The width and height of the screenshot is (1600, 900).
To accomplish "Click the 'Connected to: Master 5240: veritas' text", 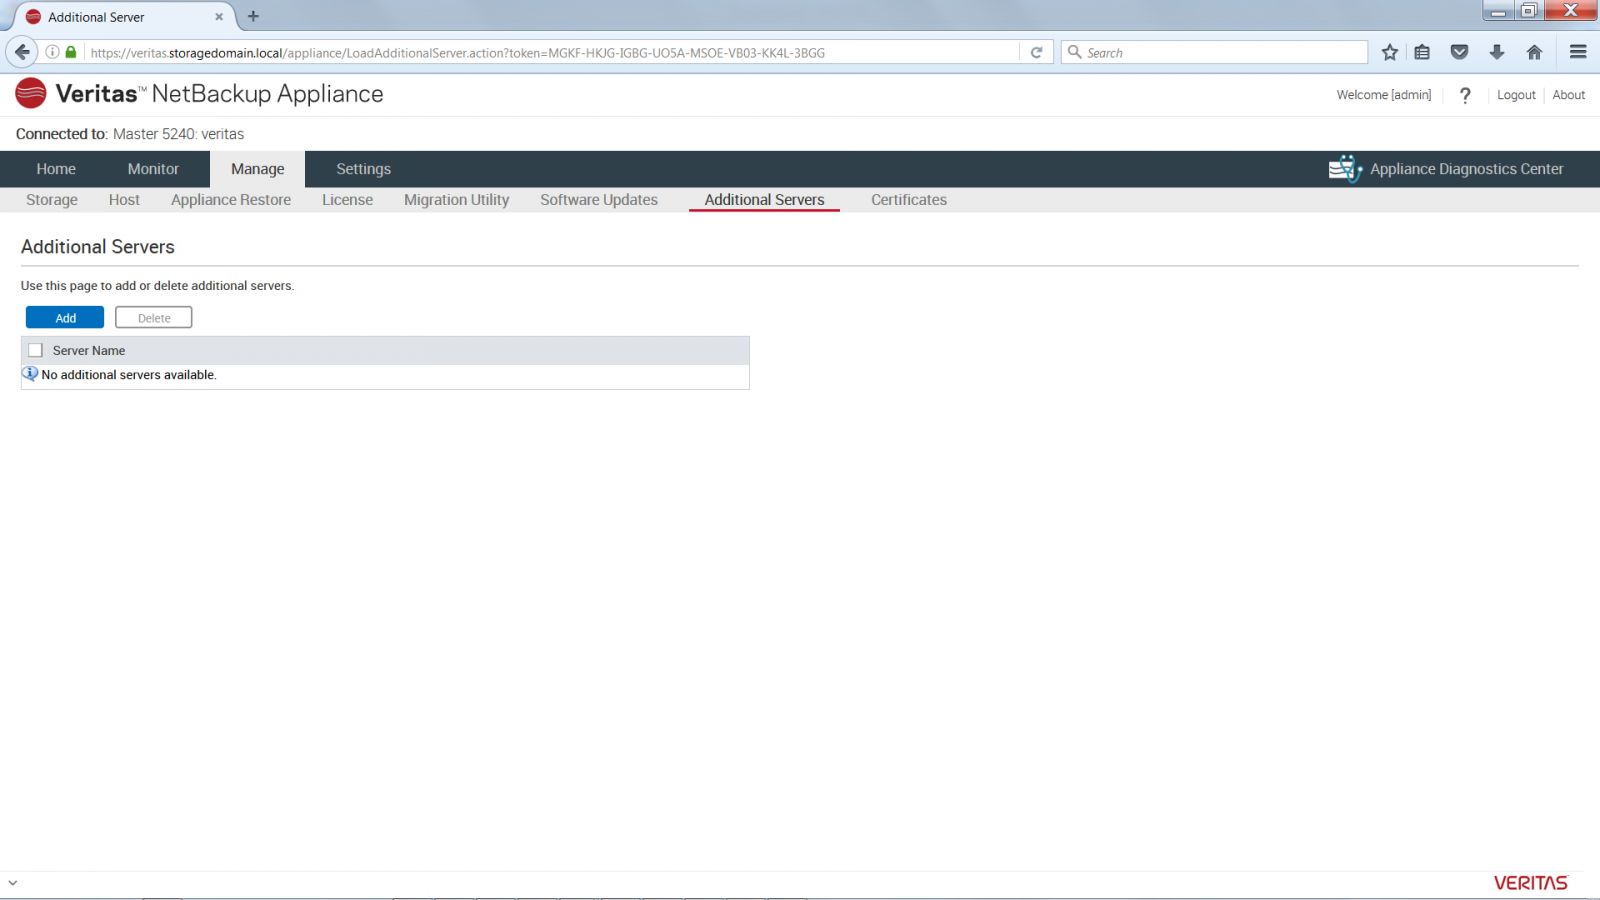I will [x=130, y=134].
